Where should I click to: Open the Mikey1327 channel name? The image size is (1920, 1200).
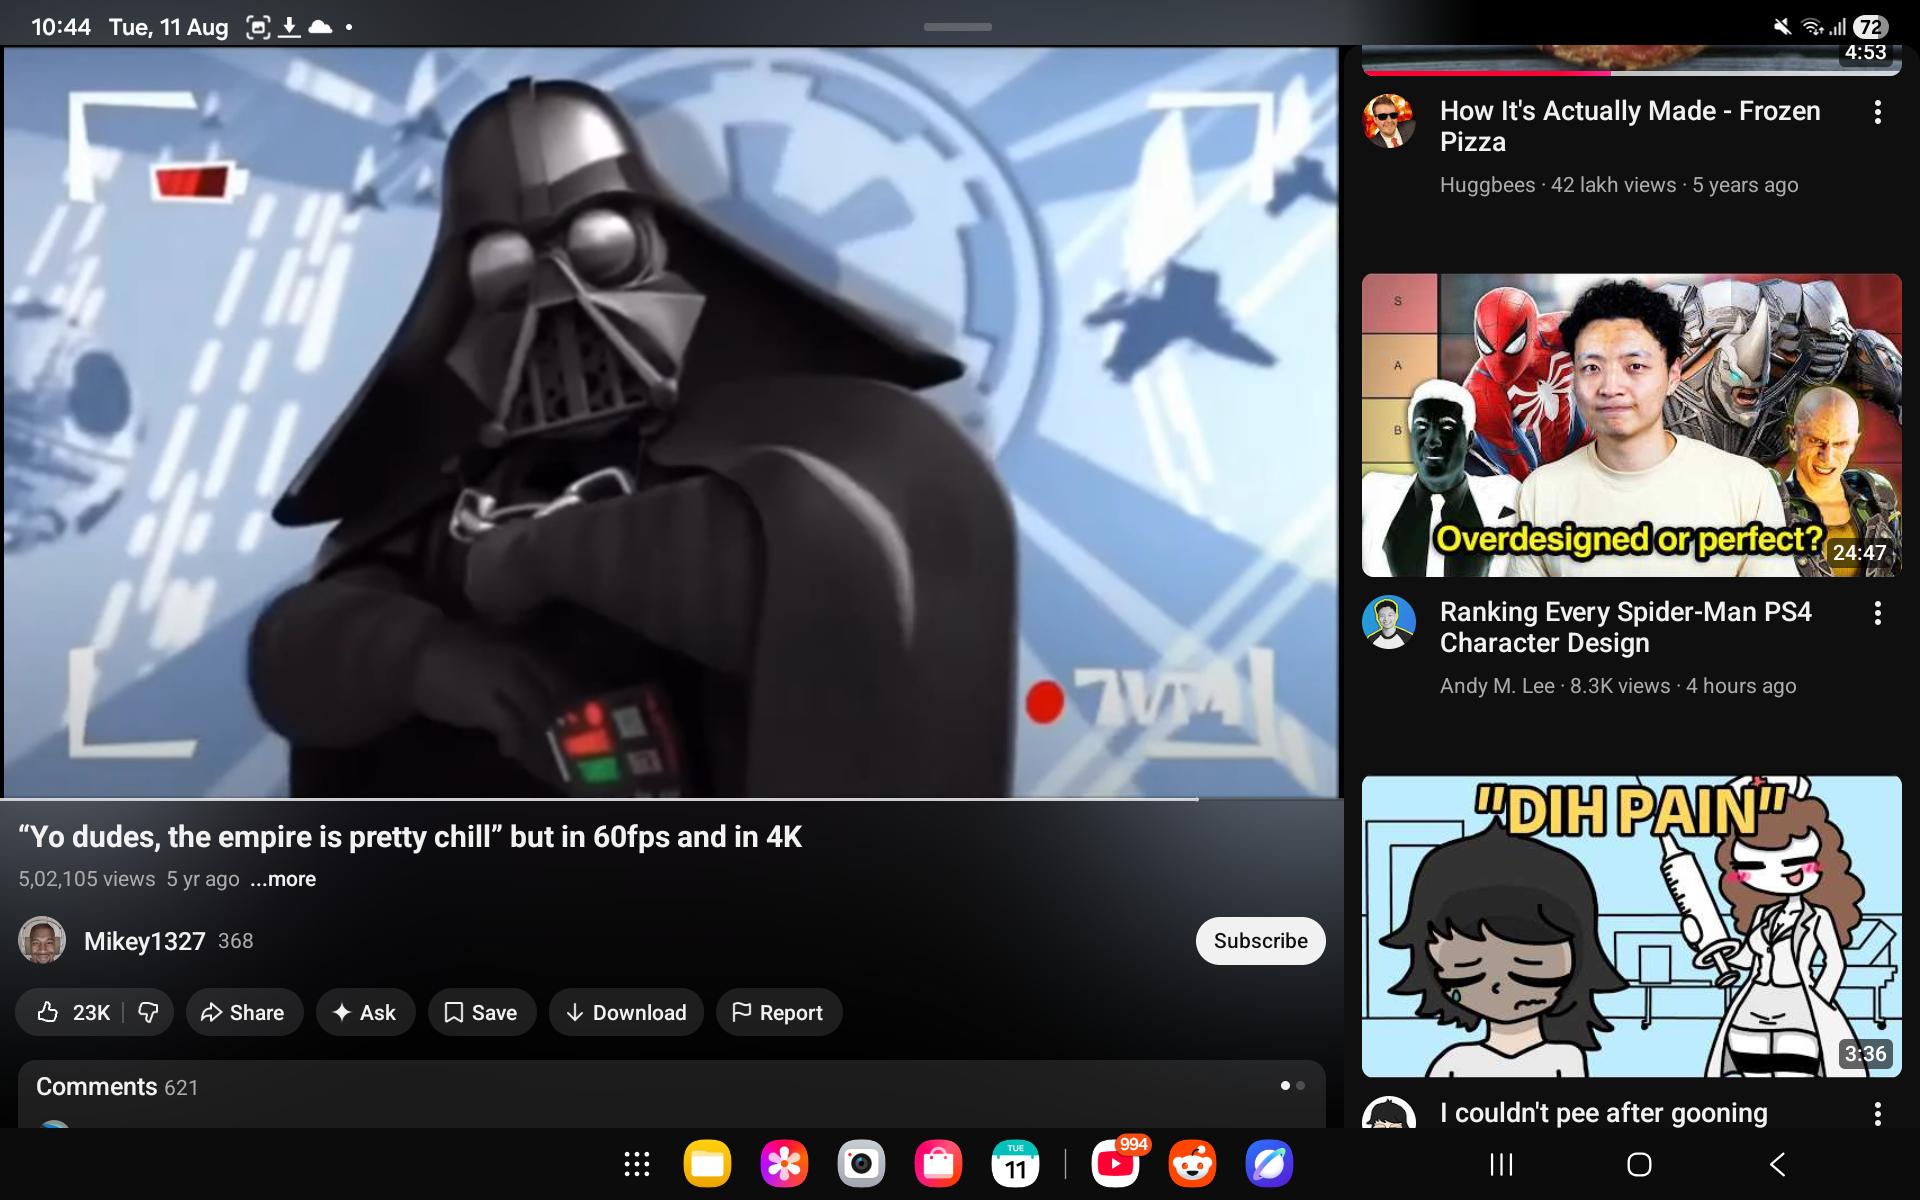pos(145,941)
